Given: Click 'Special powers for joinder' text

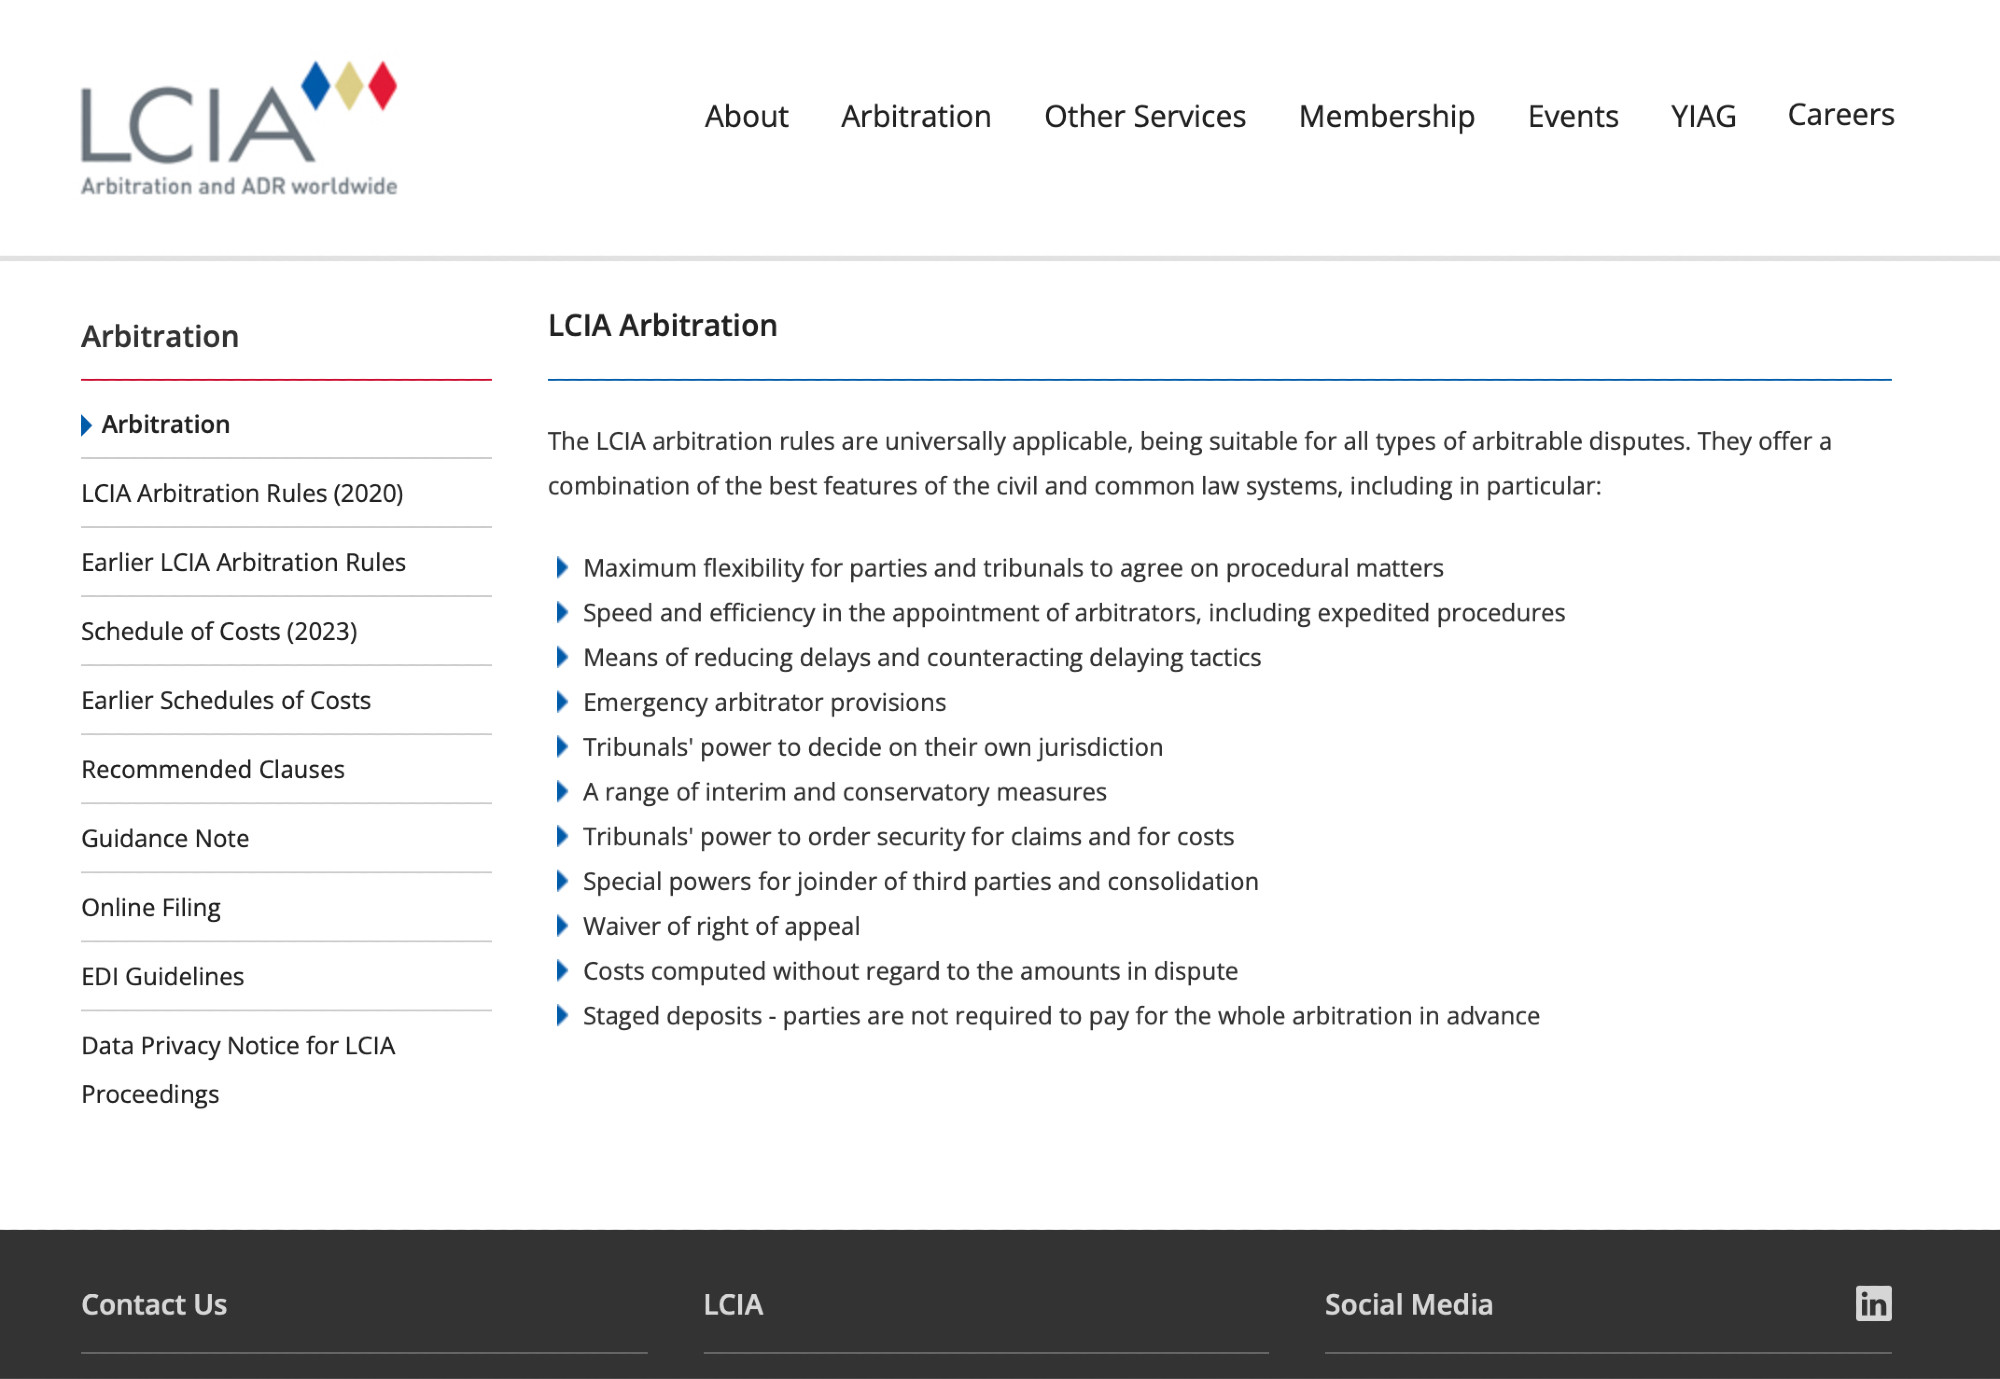Looking at the screenshot, I should pyautogui.click(x=920, y=882).
